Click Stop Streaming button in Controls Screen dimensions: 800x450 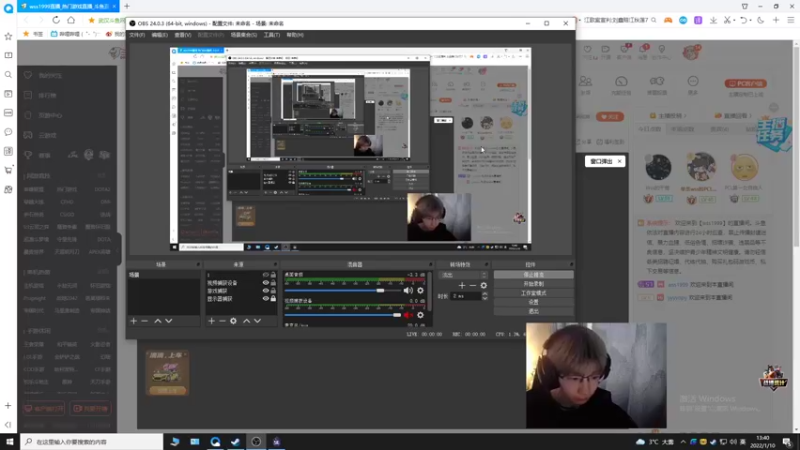pyautogui.click(x=533, y=275)
